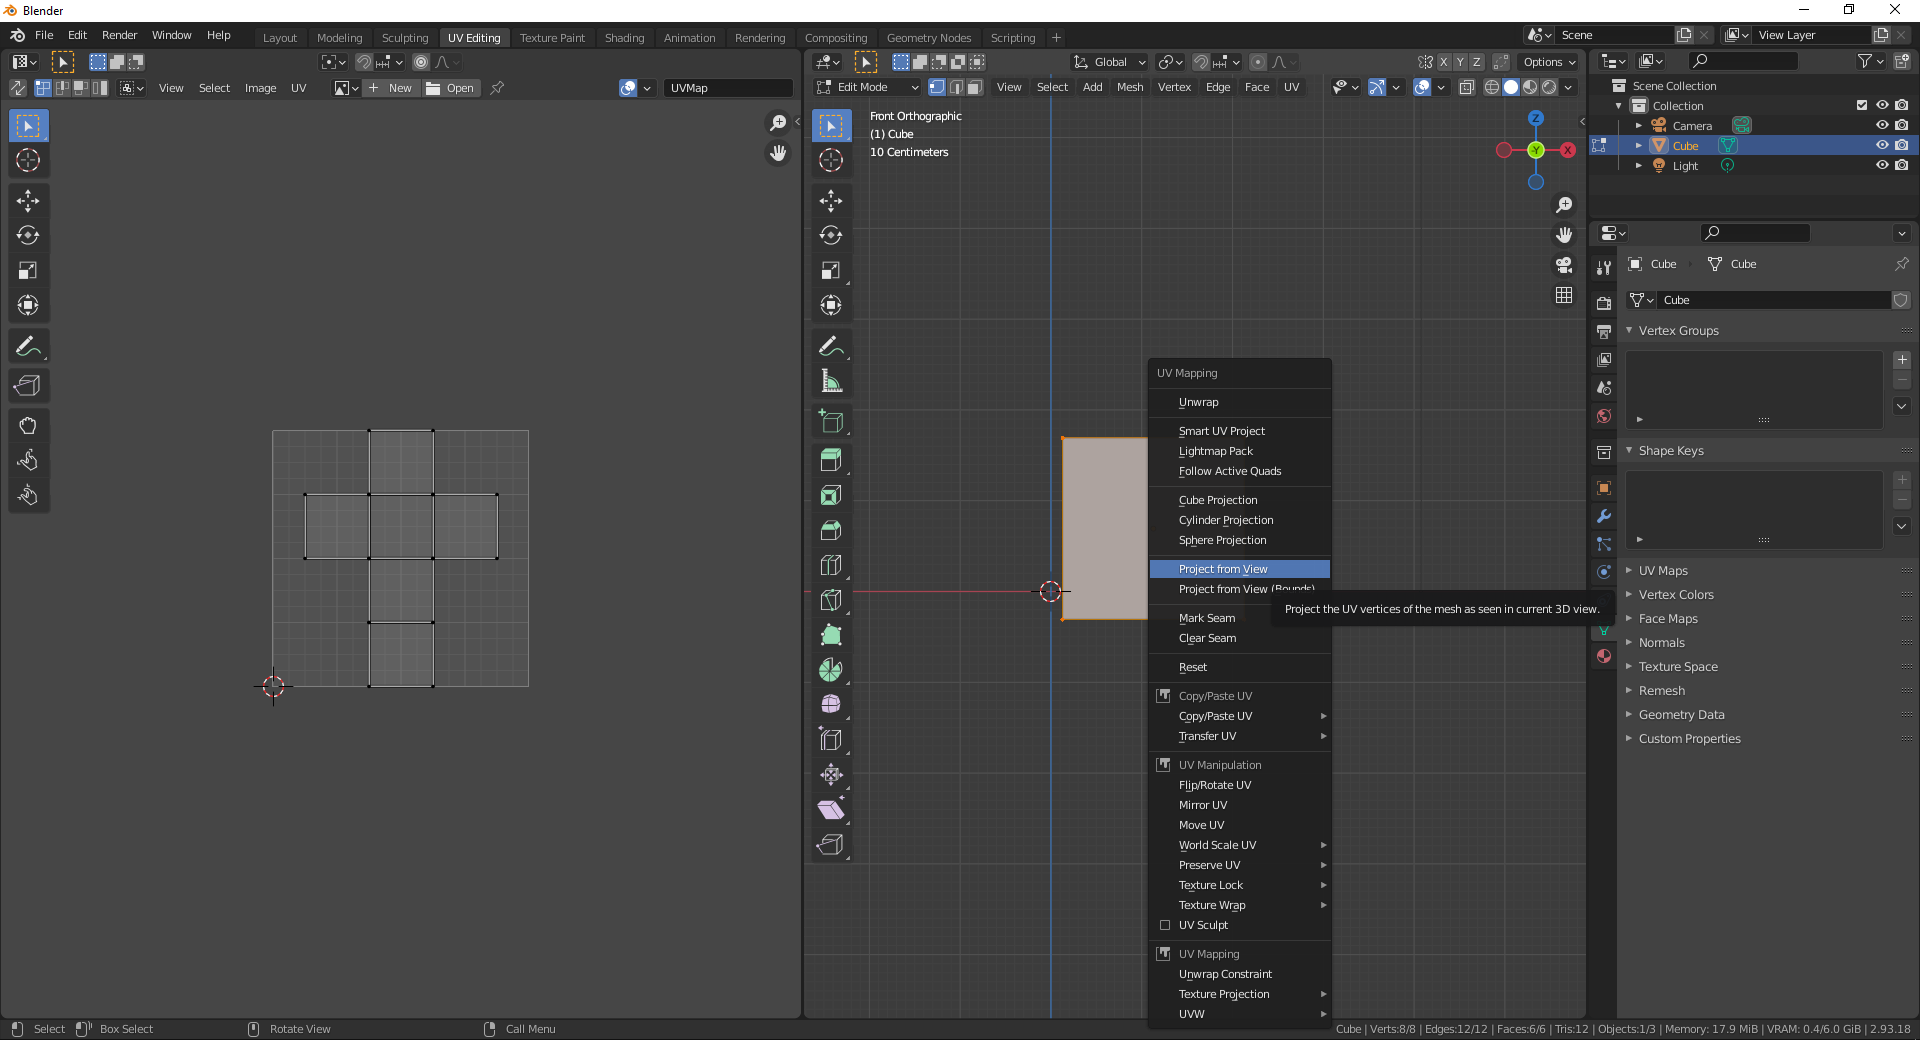Click the Open image button
The image size is (1920, 1040).
451,88
